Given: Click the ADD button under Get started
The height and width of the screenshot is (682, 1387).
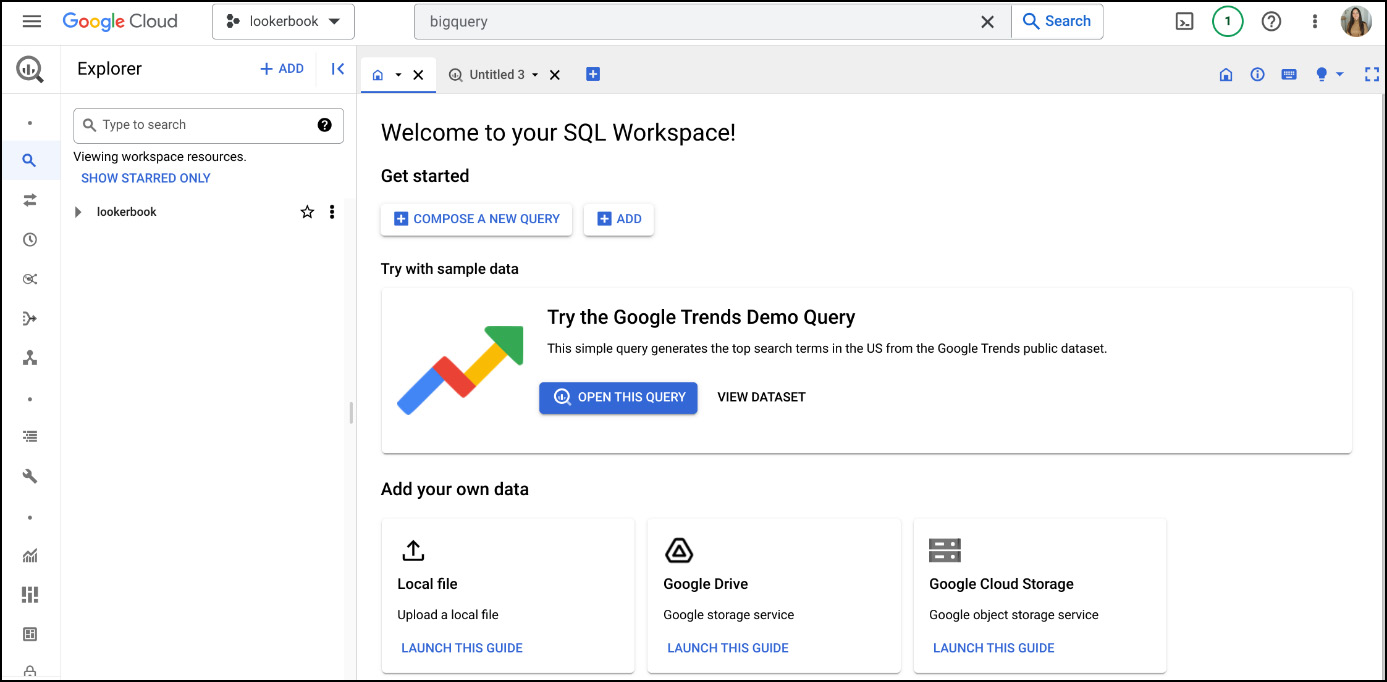Looking at the screenshot, I should point(619,219).
